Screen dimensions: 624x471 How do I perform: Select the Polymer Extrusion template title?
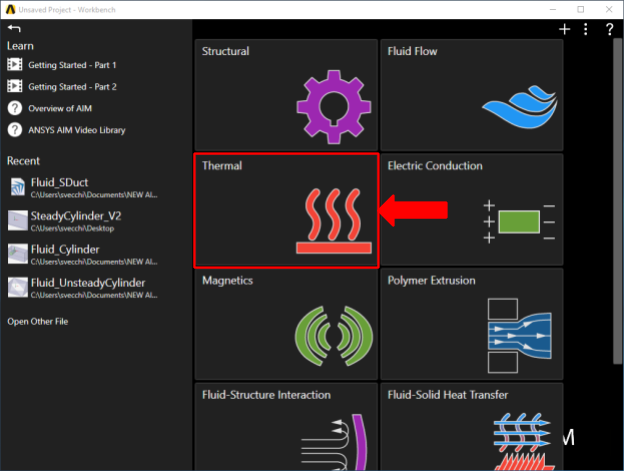point(431,280)
